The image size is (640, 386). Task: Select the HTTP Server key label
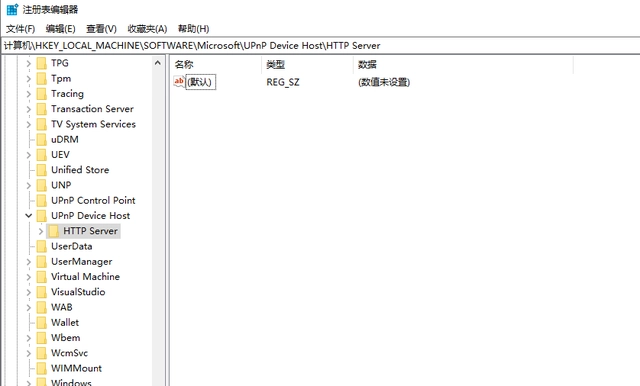coord(90,231)
